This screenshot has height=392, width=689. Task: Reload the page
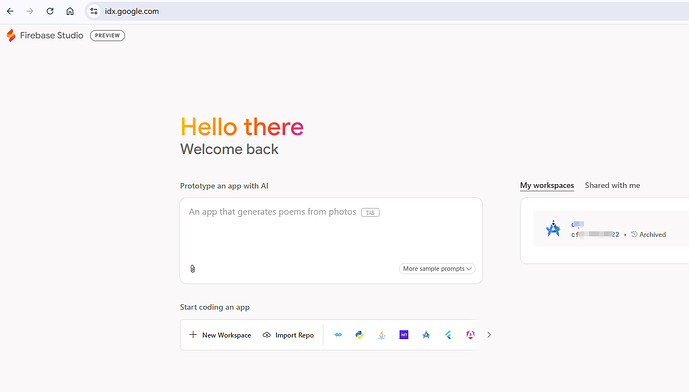50,11
